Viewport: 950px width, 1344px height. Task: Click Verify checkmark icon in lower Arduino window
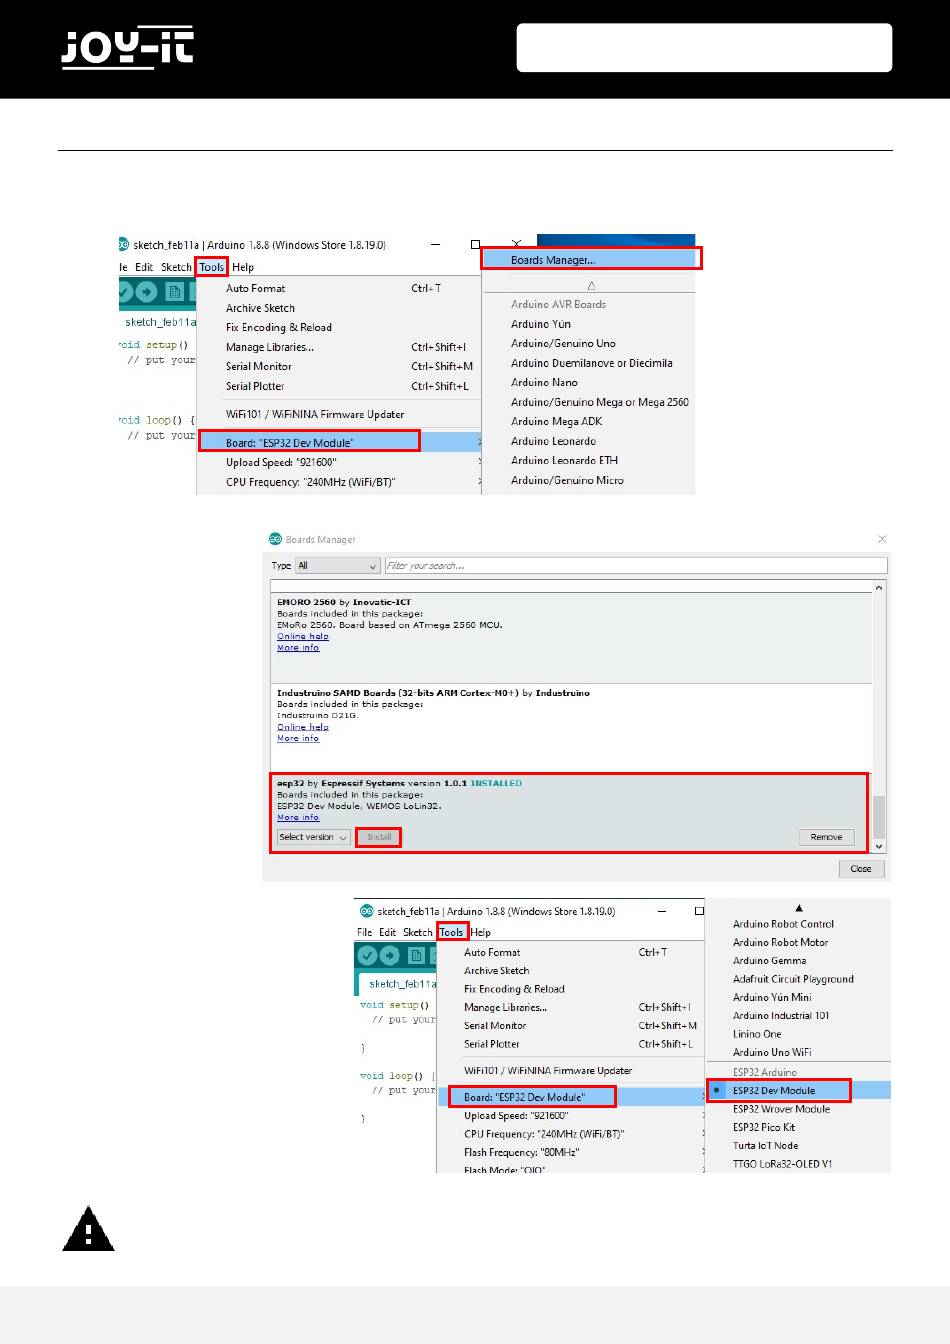pos(367,955)
